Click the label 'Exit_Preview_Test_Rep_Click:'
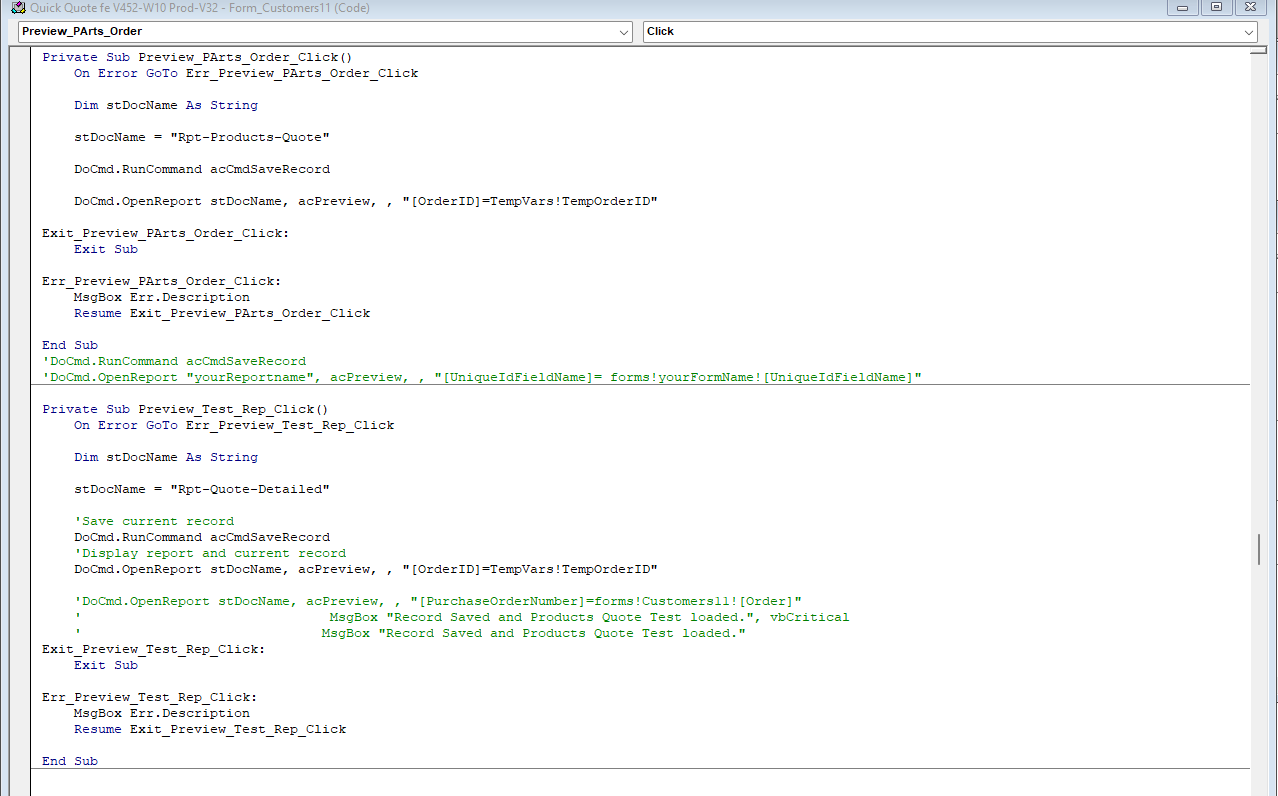 153,649
